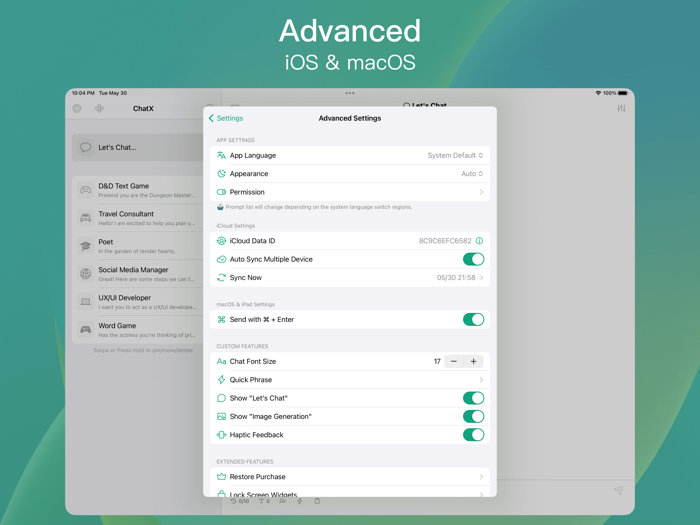Click the Permission label
The height and width of the screenshot is (525, 700).
click(x=247, y=192)
